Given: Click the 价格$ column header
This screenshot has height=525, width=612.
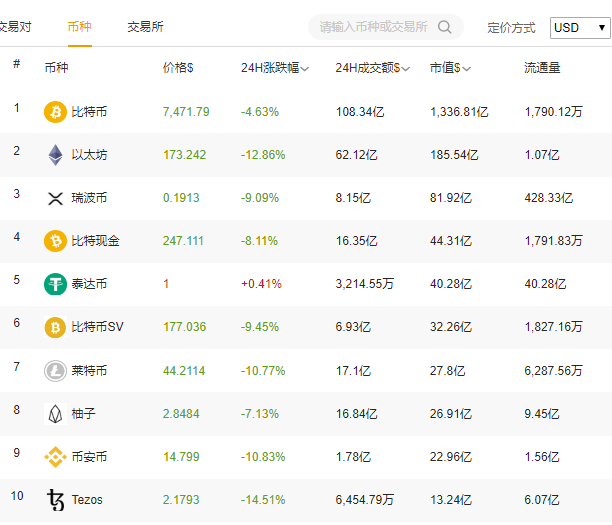Looking at the screenshot, I should click(178, 68).
